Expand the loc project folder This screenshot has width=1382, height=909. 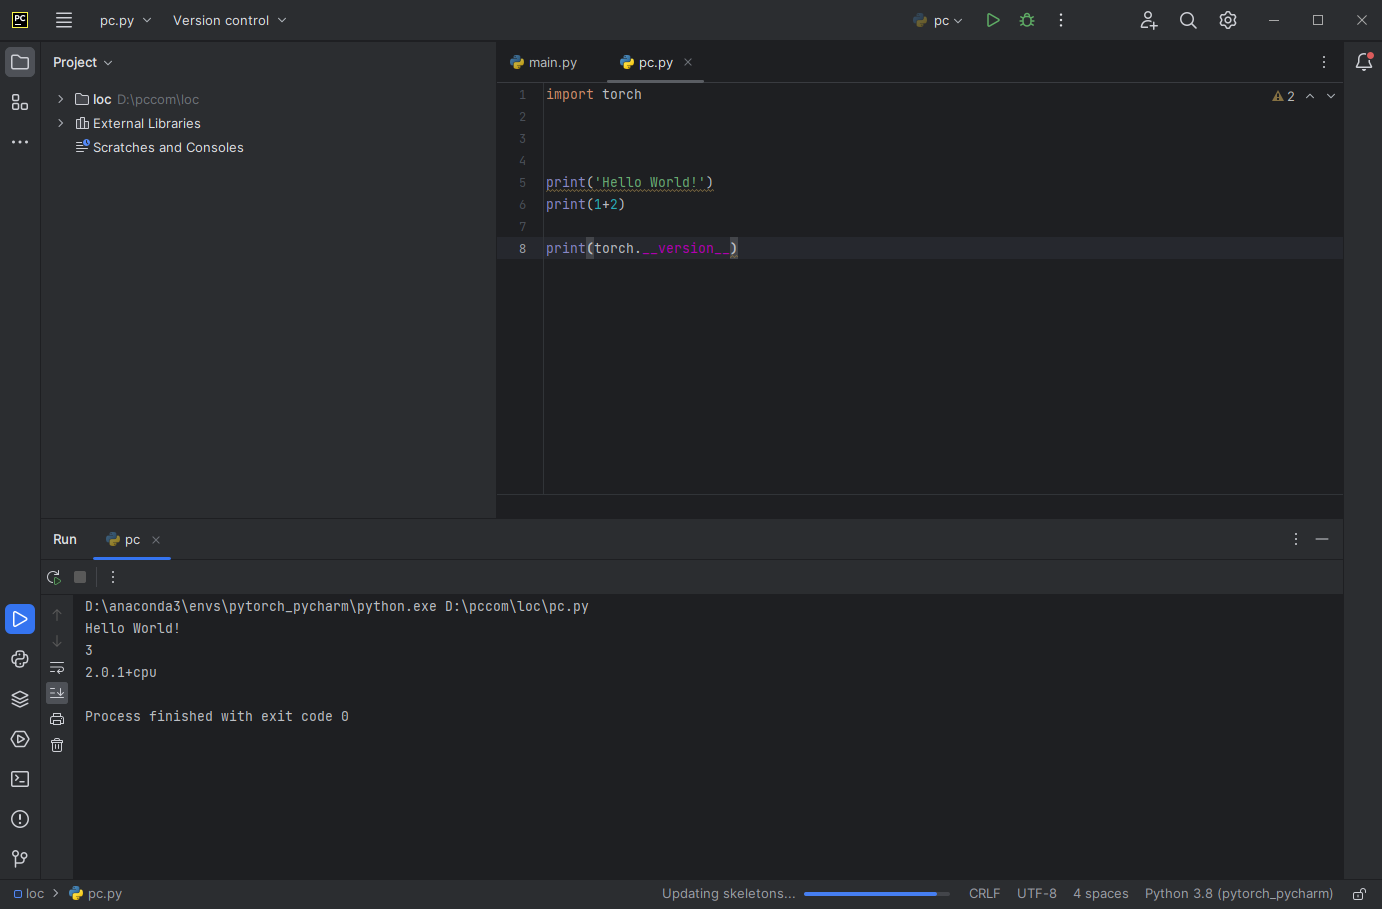(61, 99)
